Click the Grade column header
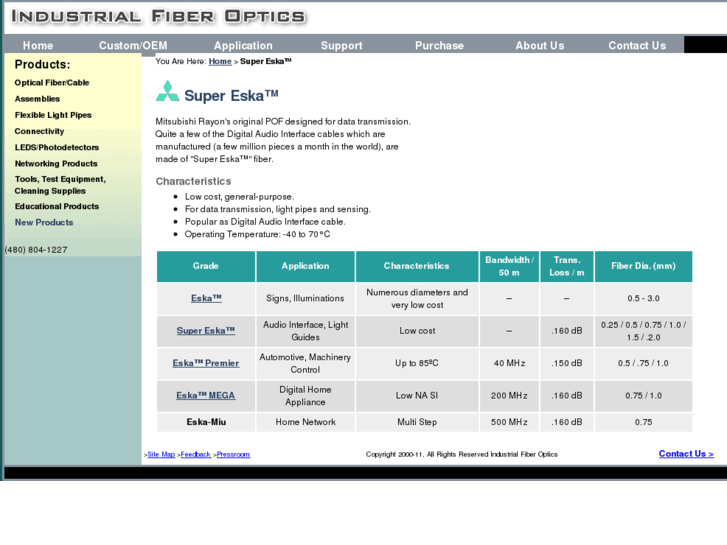 [x=206, y=266]
